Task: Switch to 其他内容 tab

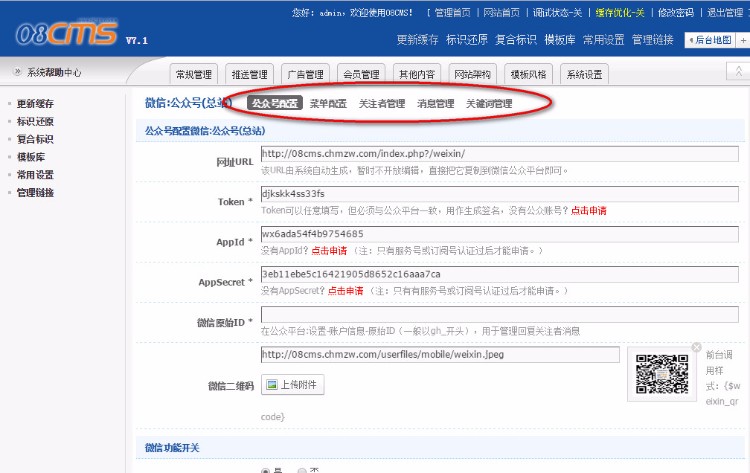Action: point(417,74)
